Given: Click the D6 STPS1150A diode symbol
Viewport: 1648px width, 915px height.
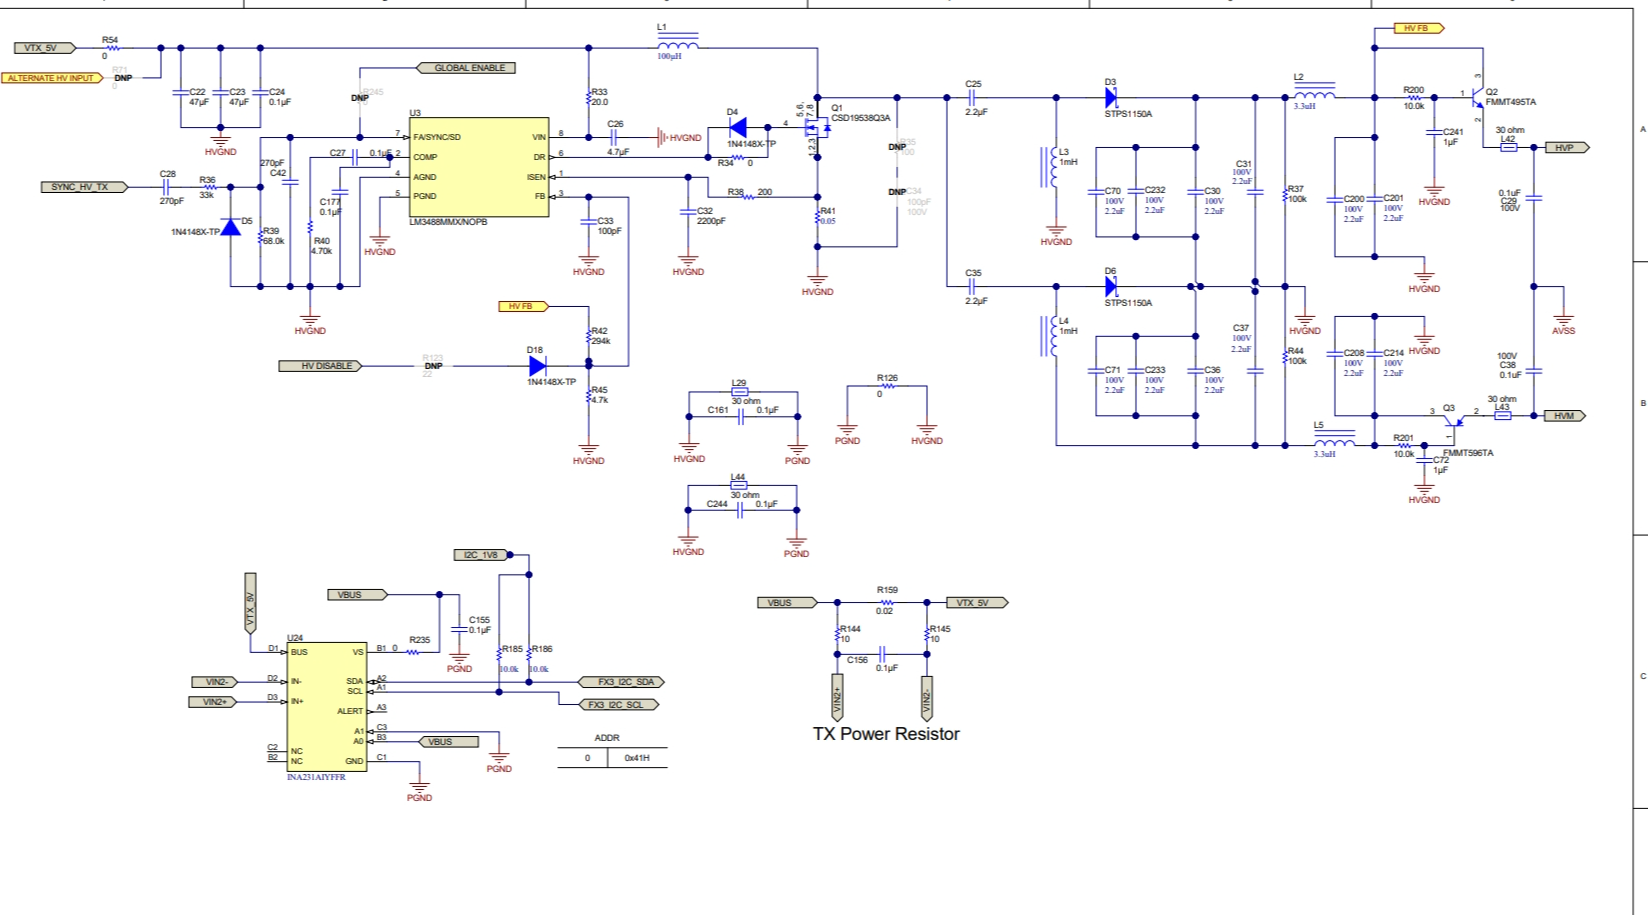Looking at the screenshot, I should pos(1111,286).
